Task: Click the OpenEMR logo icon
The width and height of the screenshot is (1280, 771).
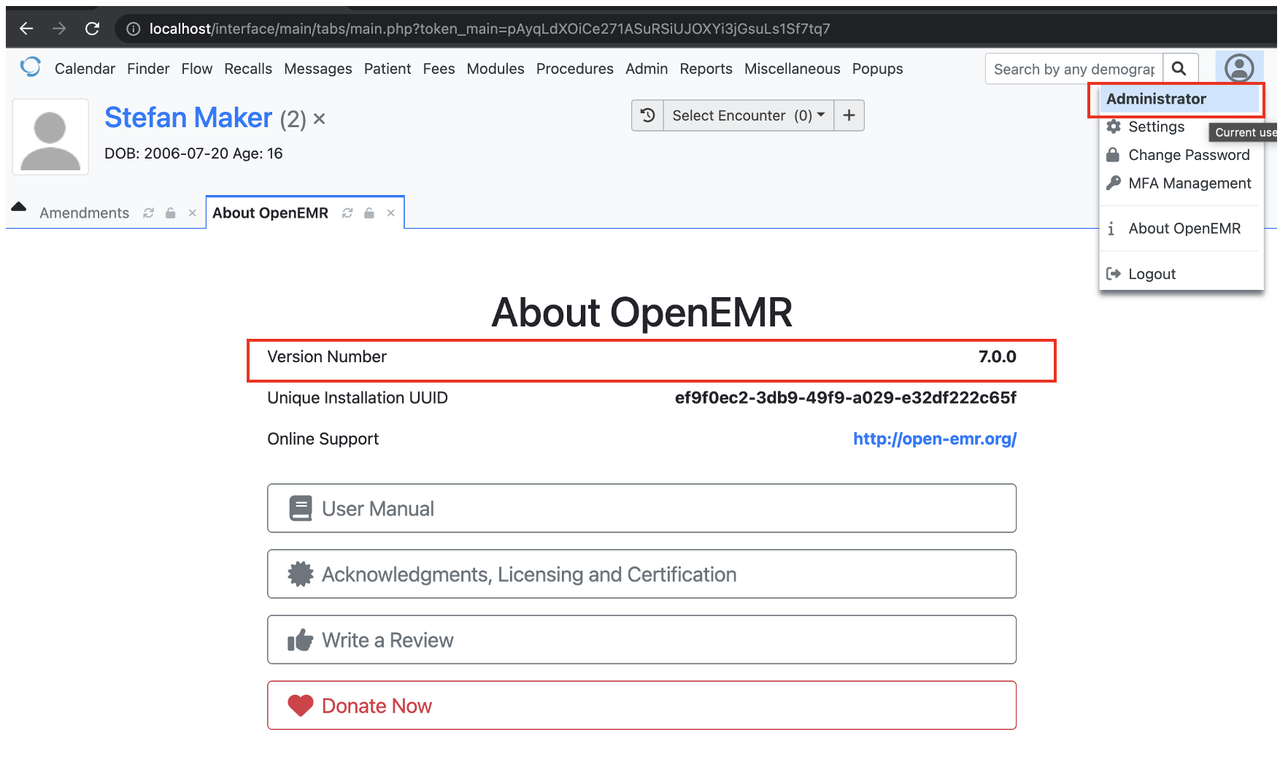Action: click(31, 67)
